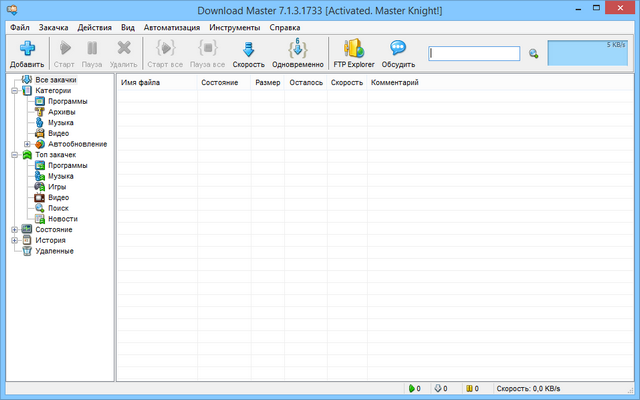Click the Скорость (Speed) toolbar icon

(248, 48)
